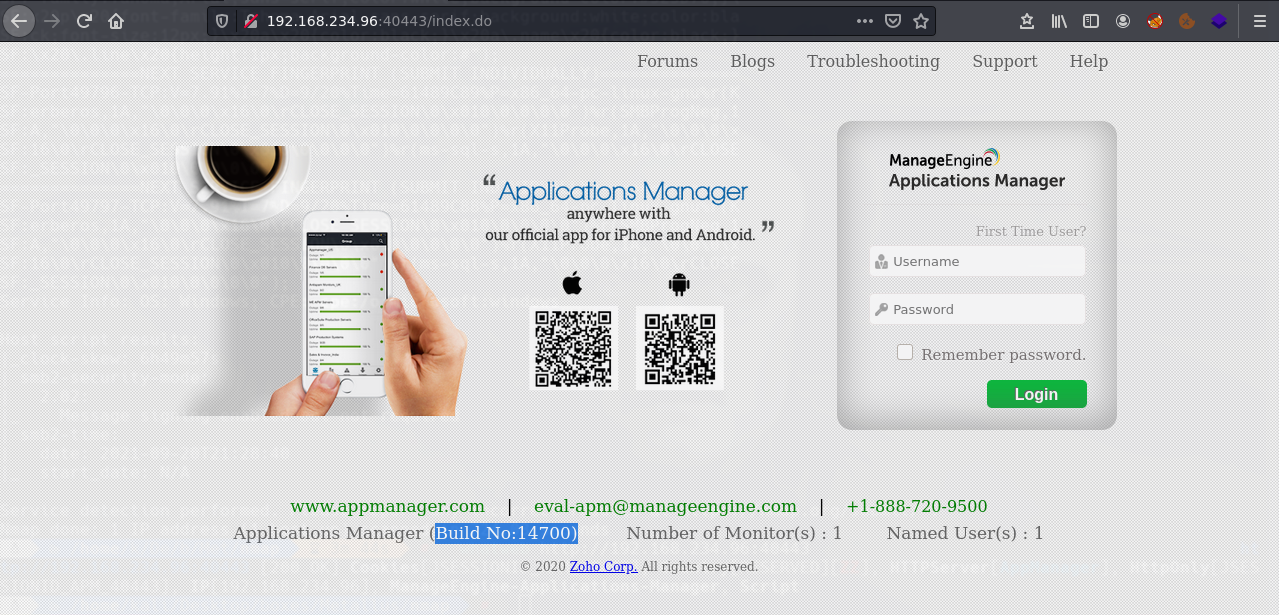1279x615 pixels.
Task: Reload the current page
Action: click(x=84, y=20)
